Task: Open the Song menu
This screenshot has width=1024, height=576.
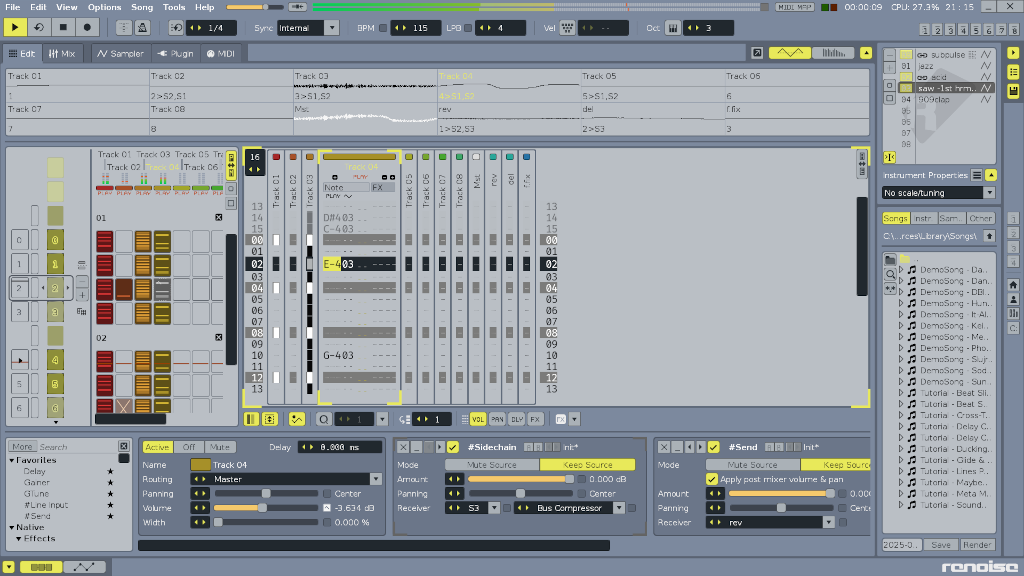Action: 142,7
